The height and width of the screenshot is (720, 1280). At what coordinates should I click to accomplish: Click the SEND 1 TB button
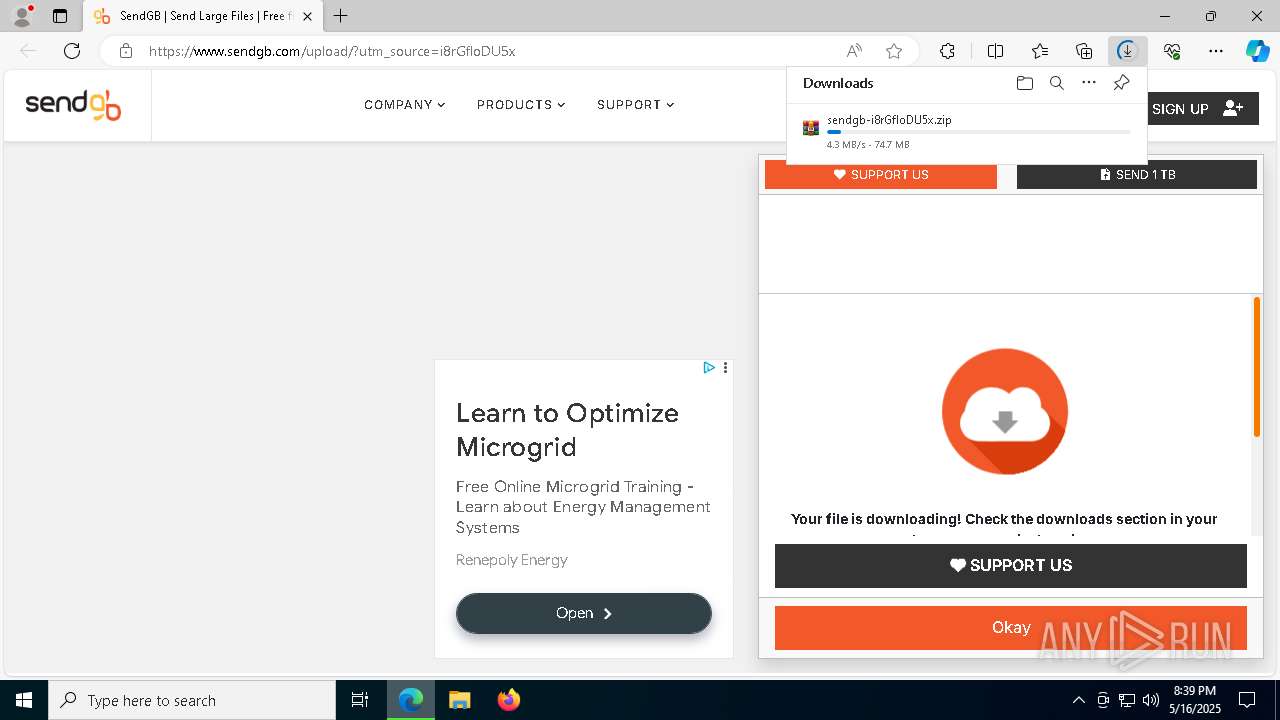pyautogui.click(x=1137, y=174)
